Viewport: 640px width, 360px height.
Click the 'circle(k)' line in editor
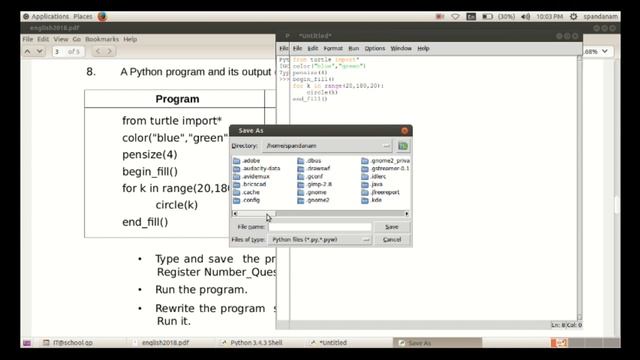(322, 93)
